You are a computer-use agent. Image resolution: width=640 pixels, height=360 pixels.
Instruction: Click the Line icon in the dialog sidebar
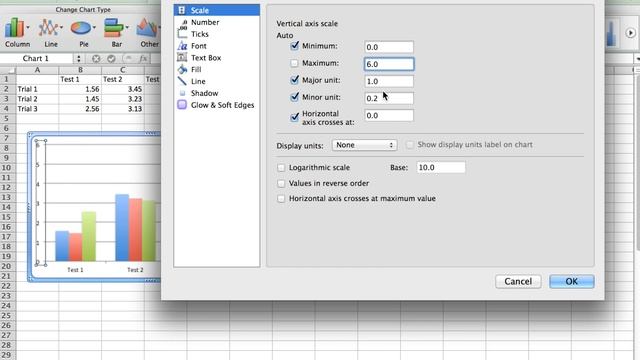coord(182,81)
